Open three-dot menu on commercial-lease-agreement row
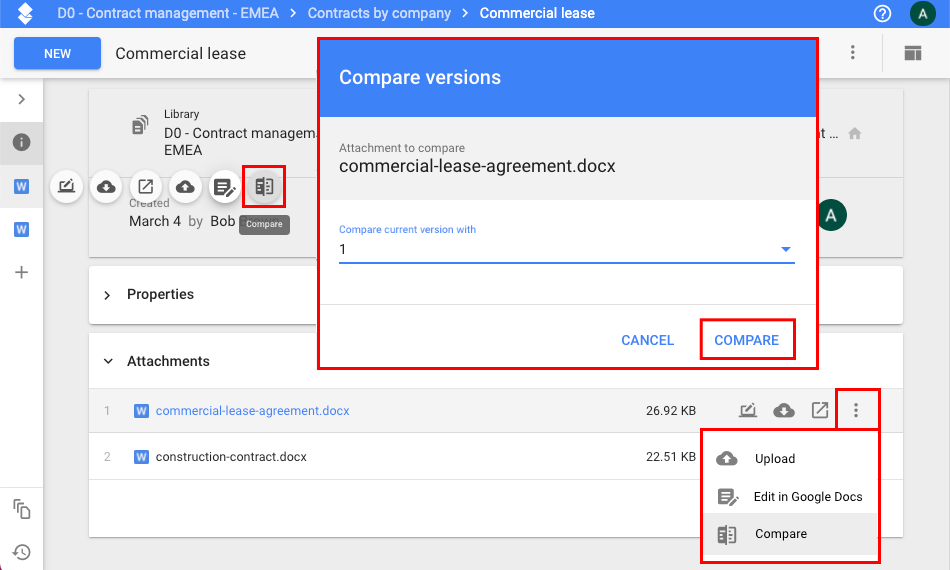The height and width of the screenshot is (570, 950). 856,410
